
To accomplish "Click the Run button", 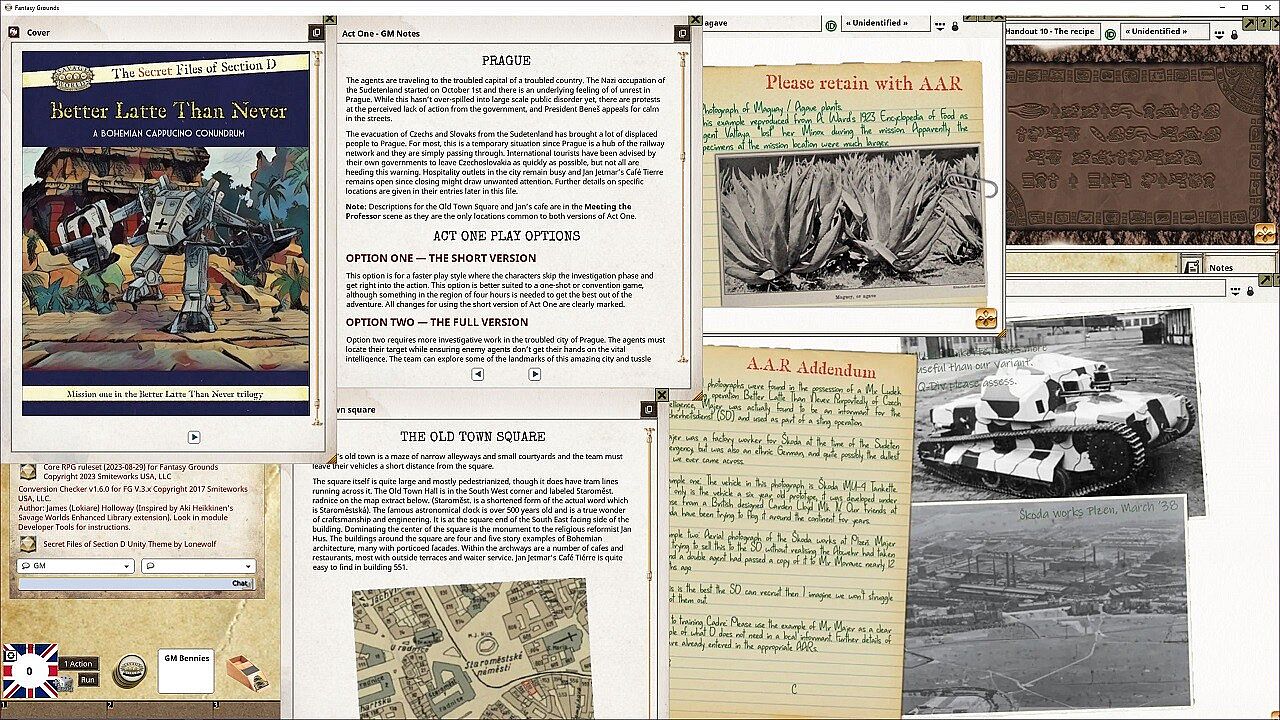I will [88, 679].
